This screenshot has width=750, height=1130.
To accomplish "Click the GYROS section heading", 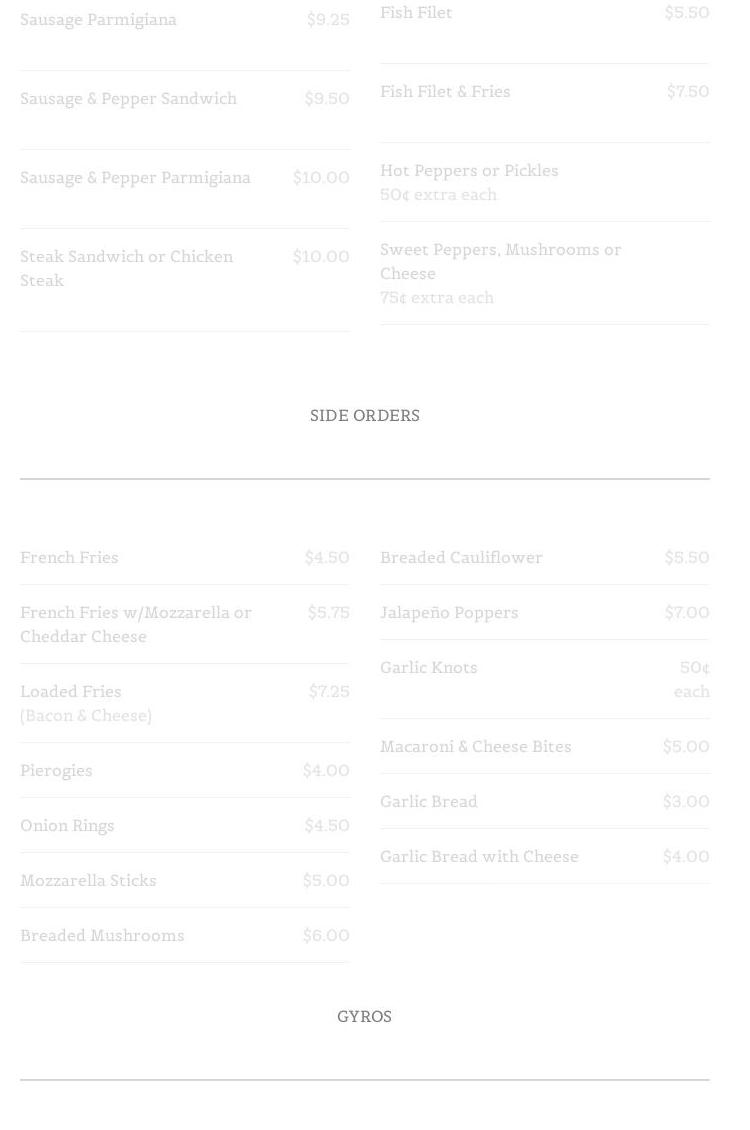I will click(365, 1017).
